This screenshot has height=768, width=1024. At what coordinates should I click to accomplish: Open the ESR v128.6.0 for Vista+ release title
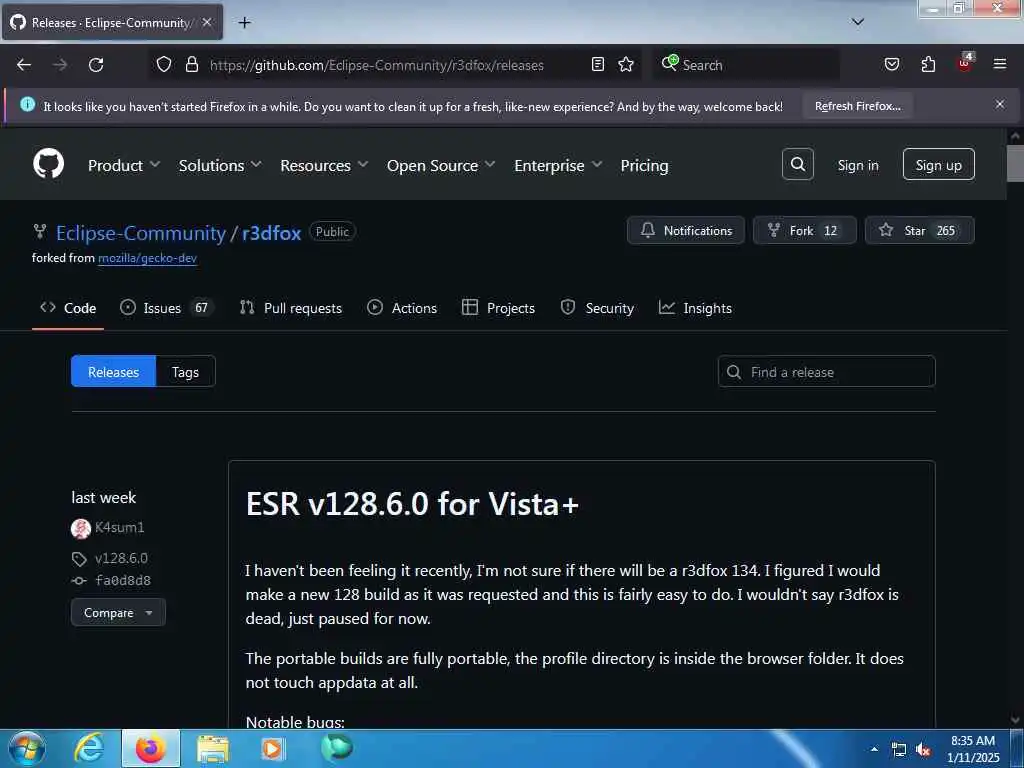[412, 504]
